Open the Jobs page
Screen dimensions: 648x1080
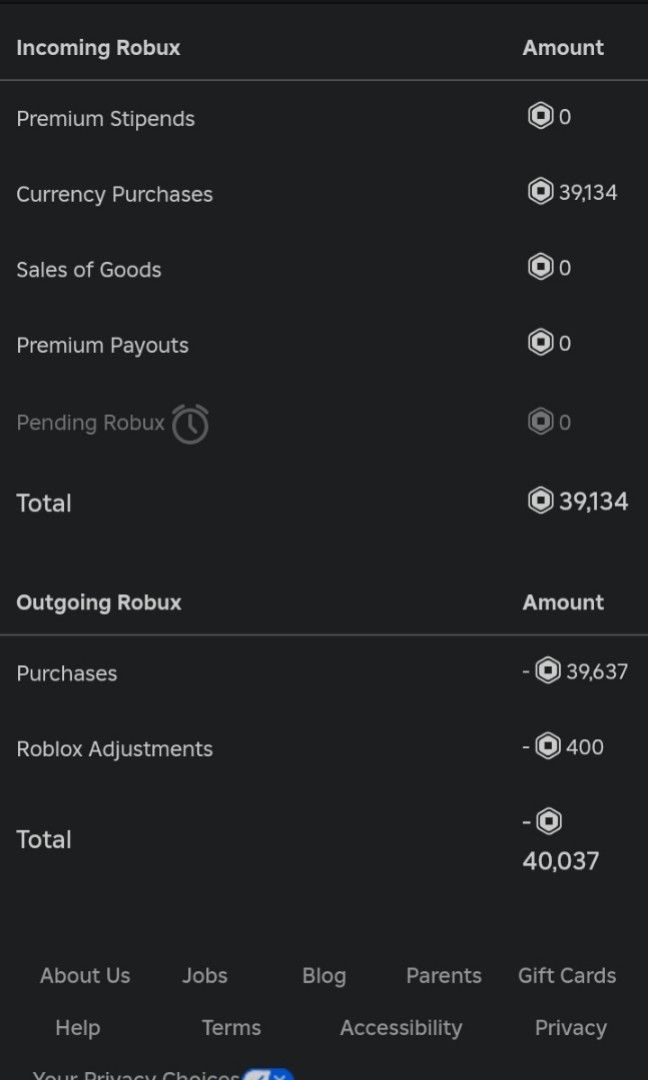(x=205, y=976)
